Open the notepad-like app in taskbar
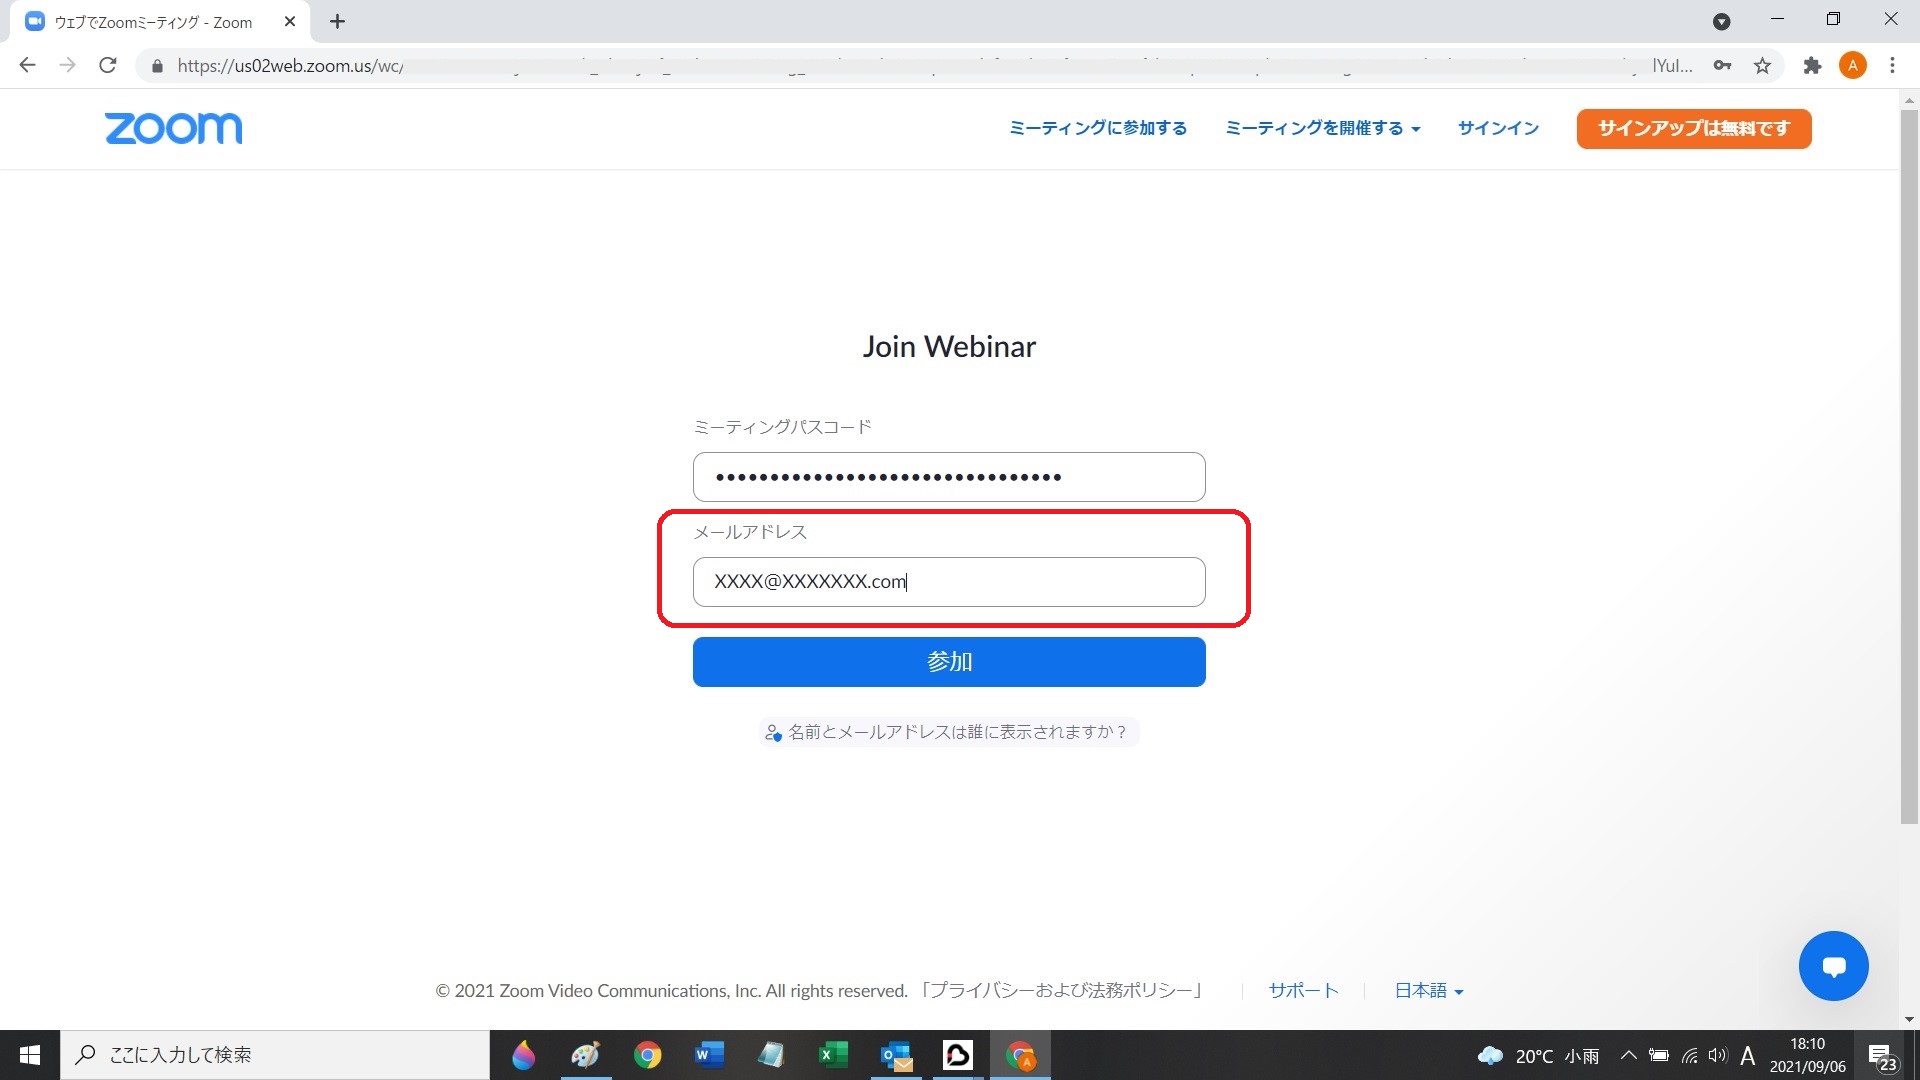 [x=771, y=1055]
